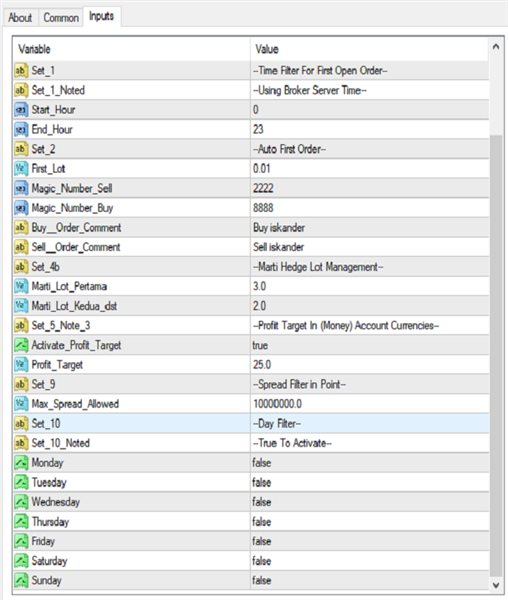Click the string icon beside Set_1

21,70
